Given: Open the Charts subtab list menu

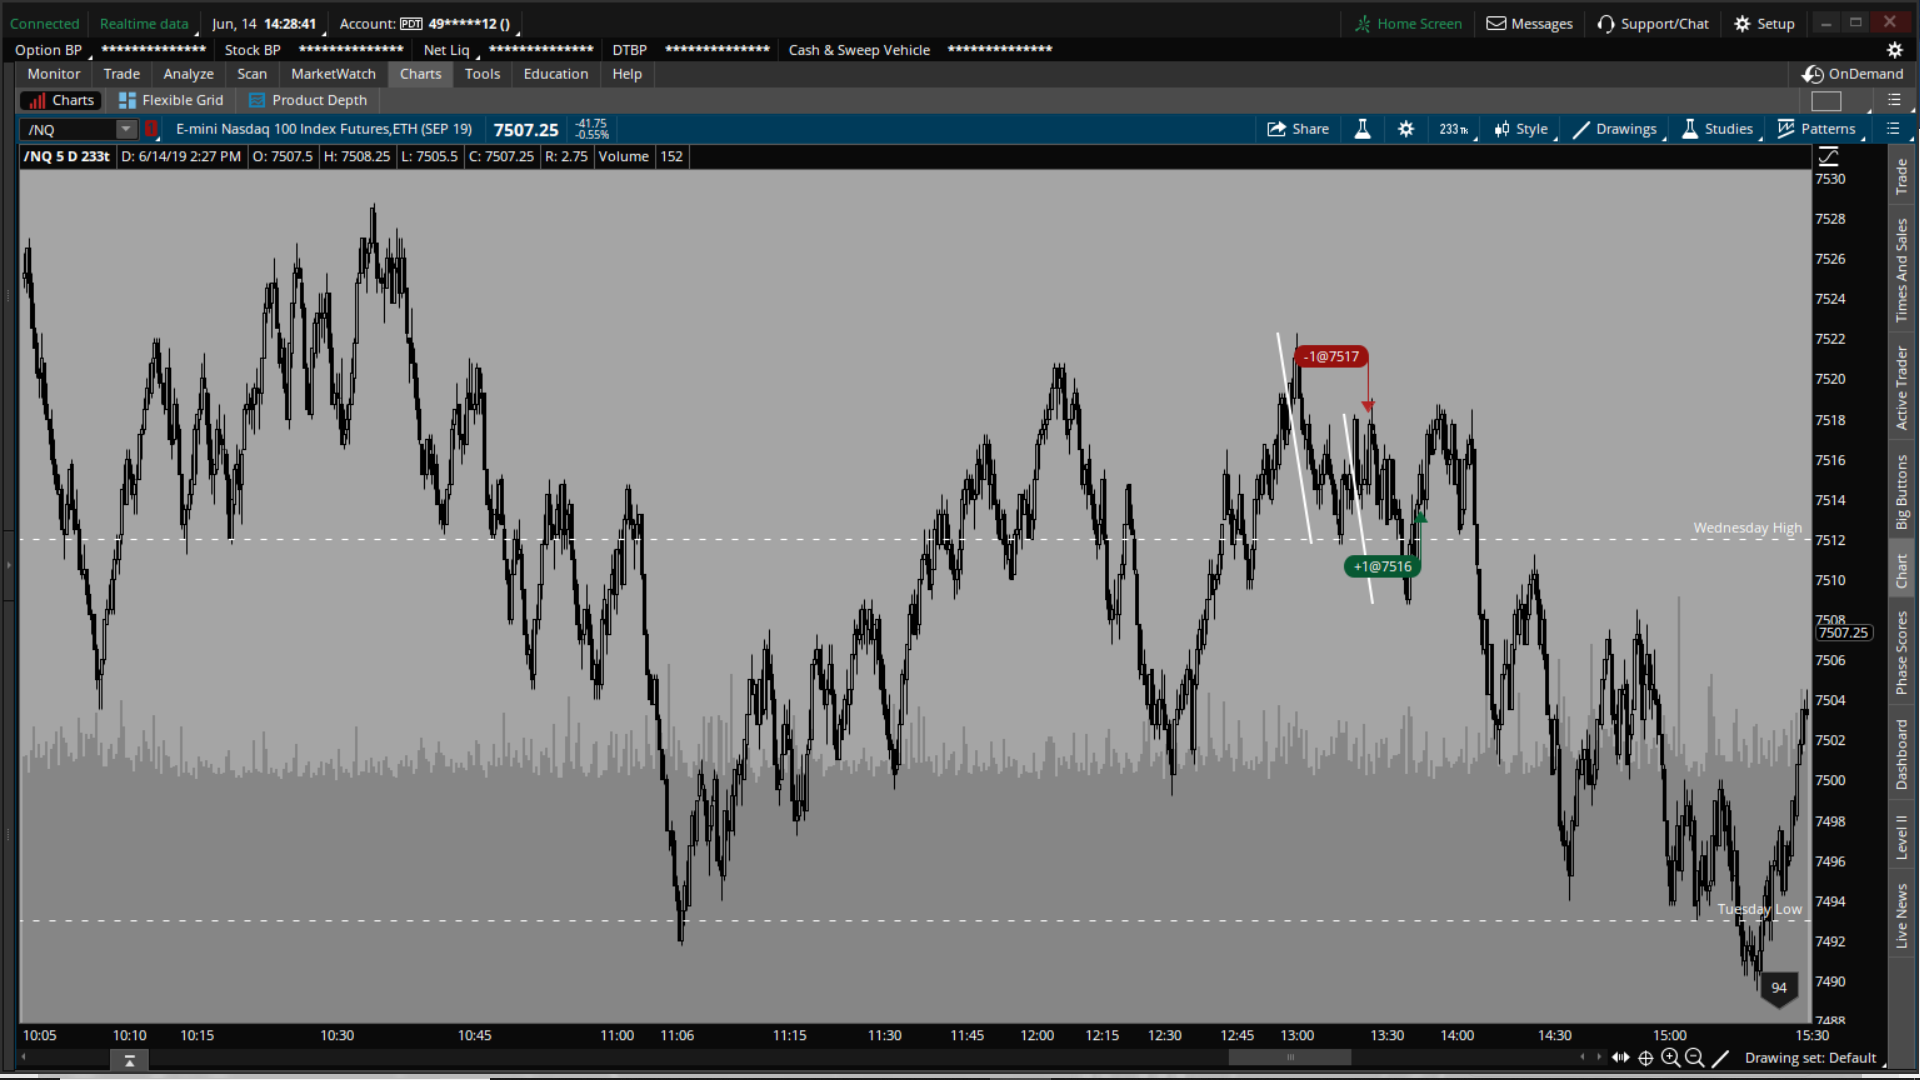Looking at the screenshot, I should [1894, 100].
